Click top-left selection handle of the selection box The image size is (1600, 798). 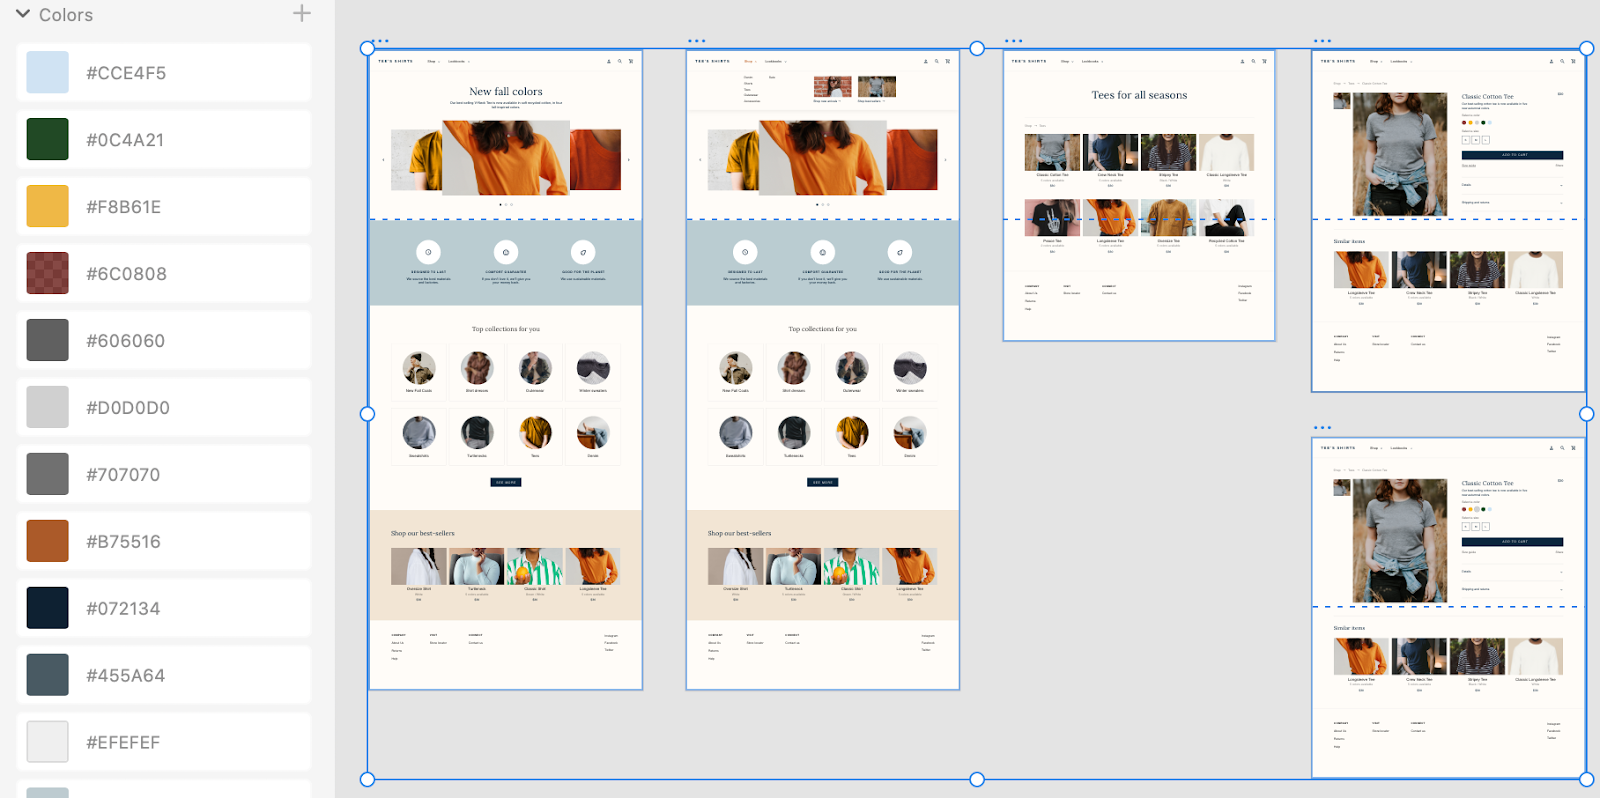pos(367,48)
